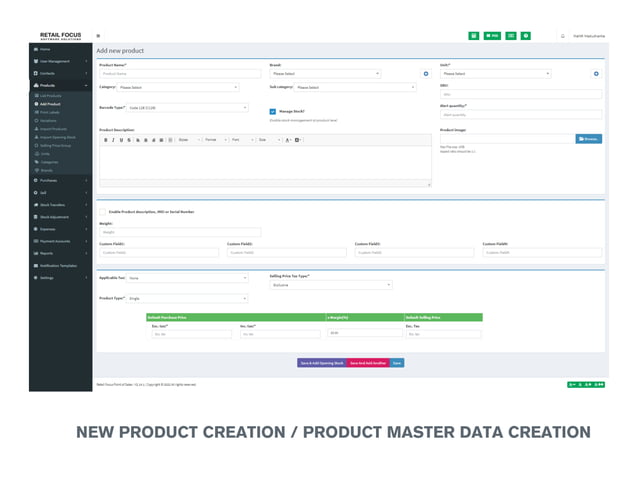Click the Stock Transfers truck icon
The height and width of the screenshot is (493, 638).
click(36, 205)
